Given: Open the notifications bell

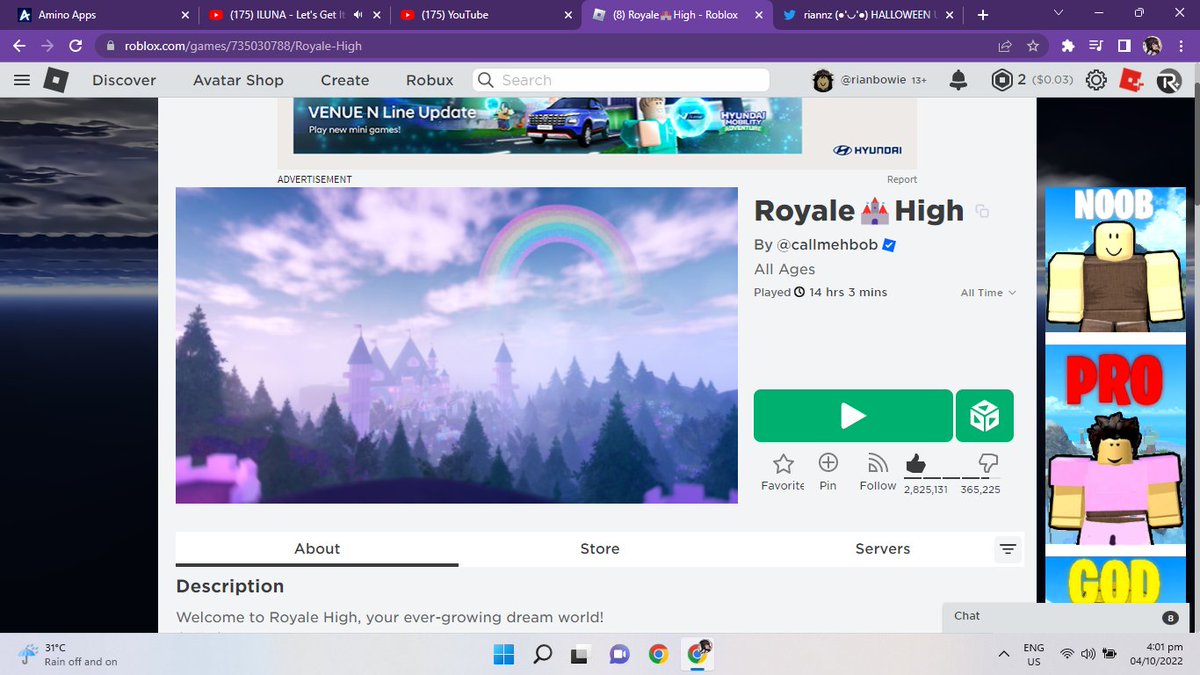Looking at the screenshot, I should coord(958,80).
